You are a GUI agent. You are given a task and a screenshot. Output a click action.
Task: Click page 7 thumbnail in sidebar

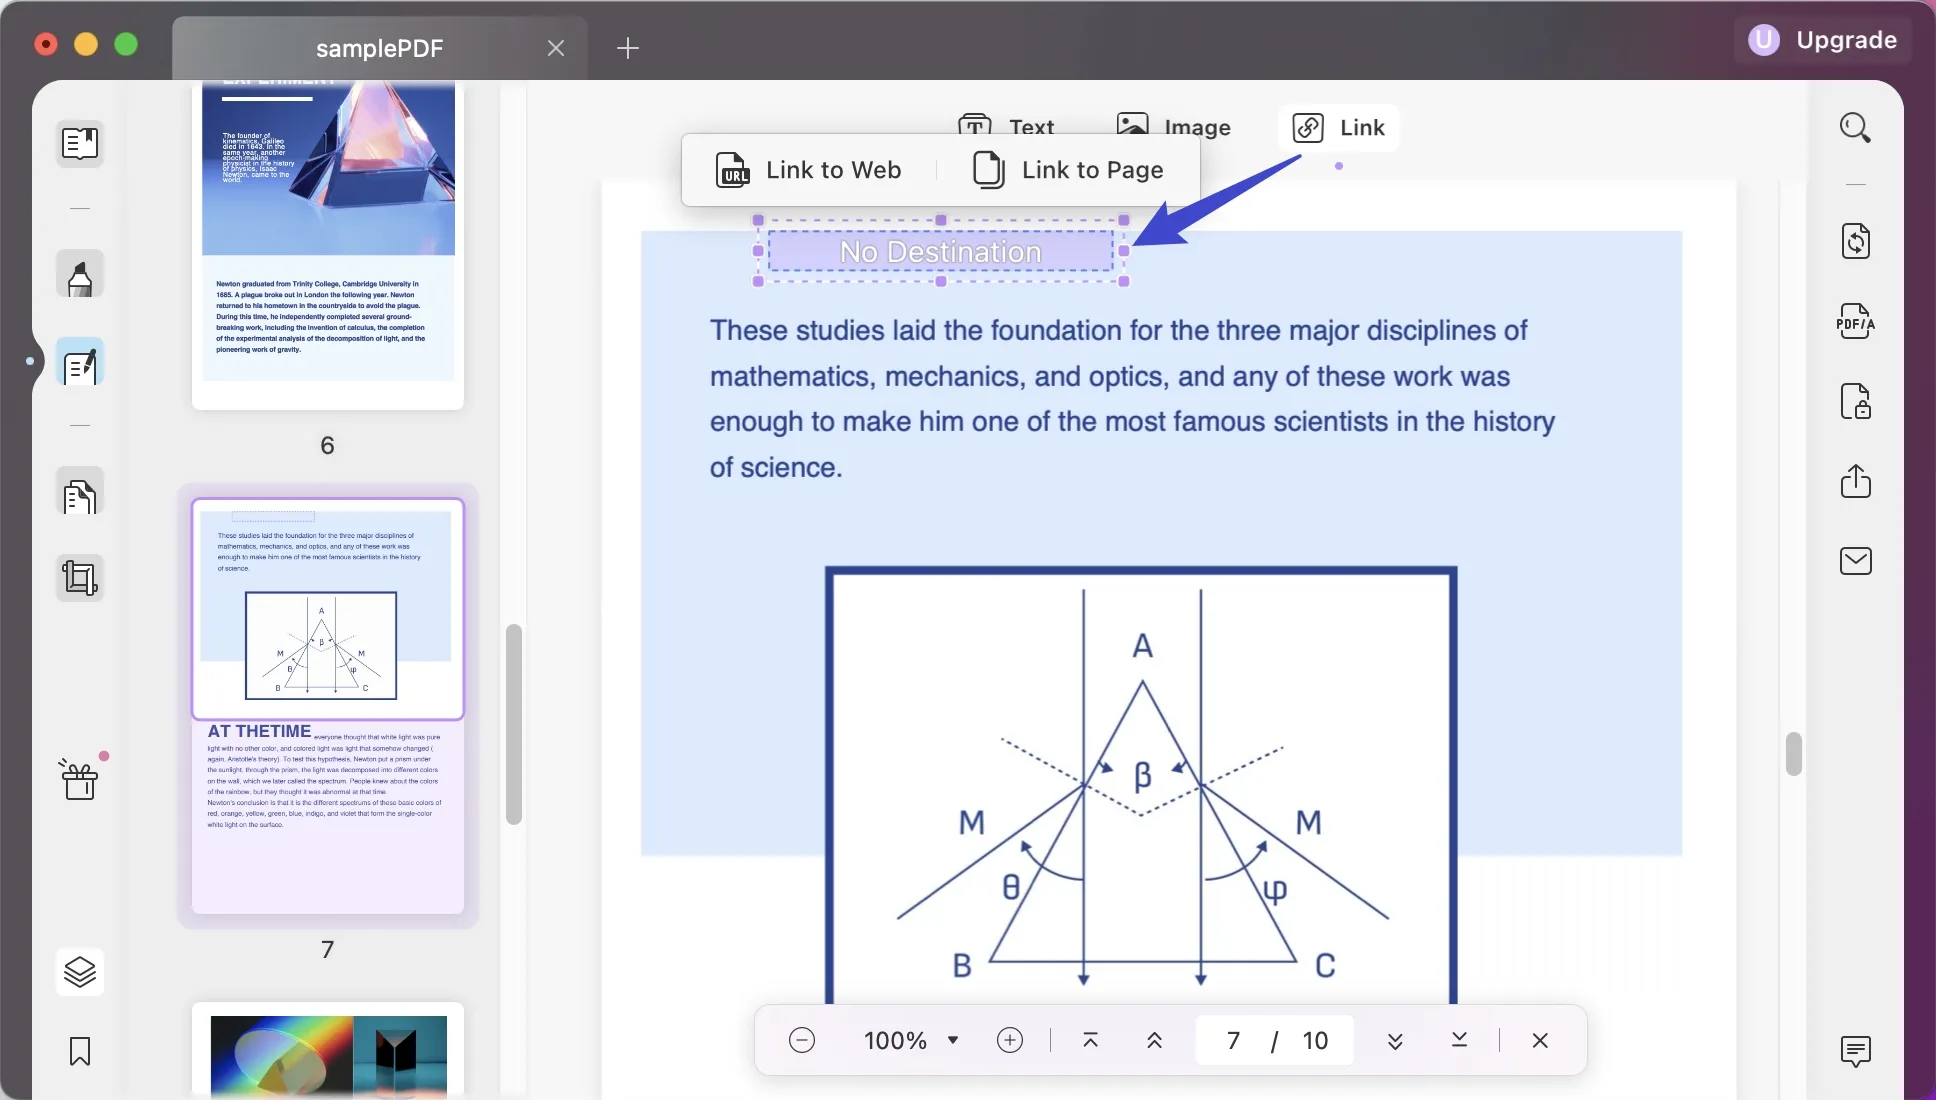point(327,705)
